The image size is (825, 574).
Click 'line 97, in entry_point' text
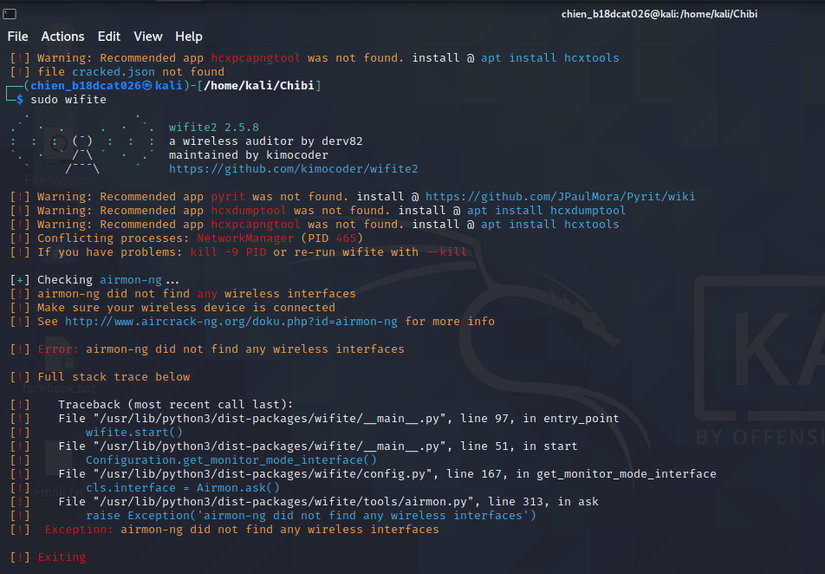539,418
